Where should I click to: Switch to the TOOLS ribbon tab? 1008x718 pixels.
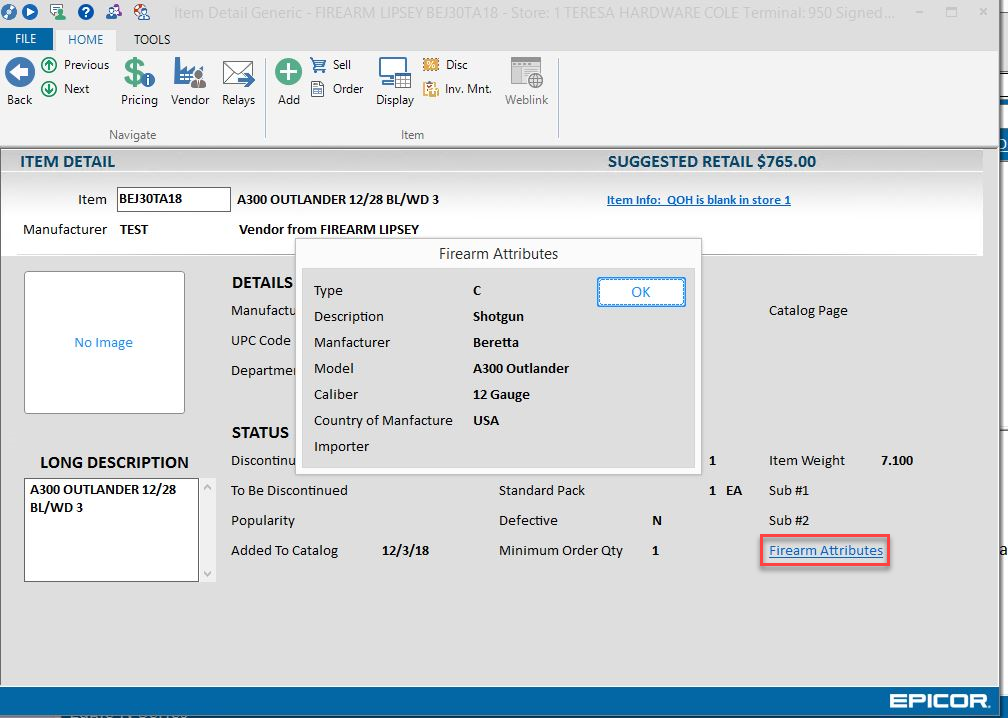(x=152, y=40)
